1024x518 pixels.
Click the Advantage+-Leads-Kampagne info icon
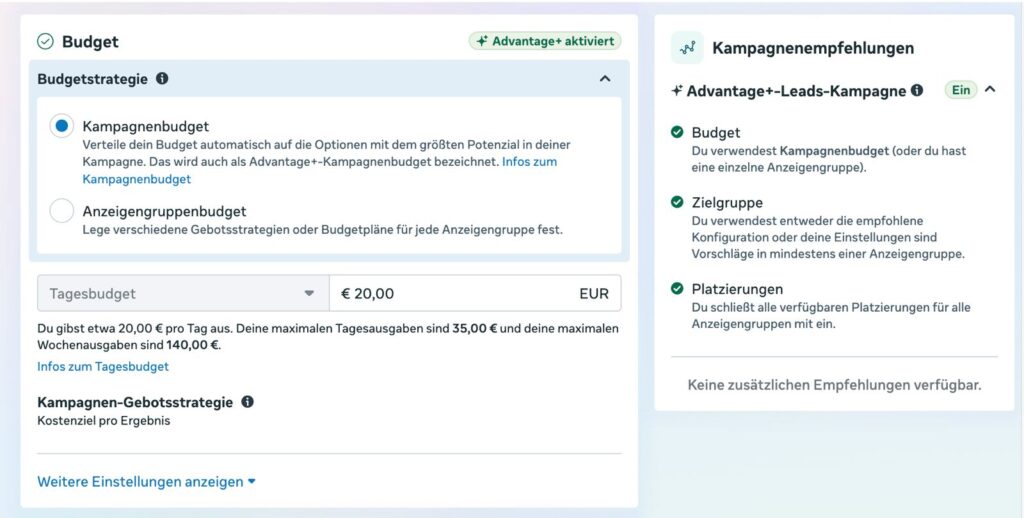917,90
